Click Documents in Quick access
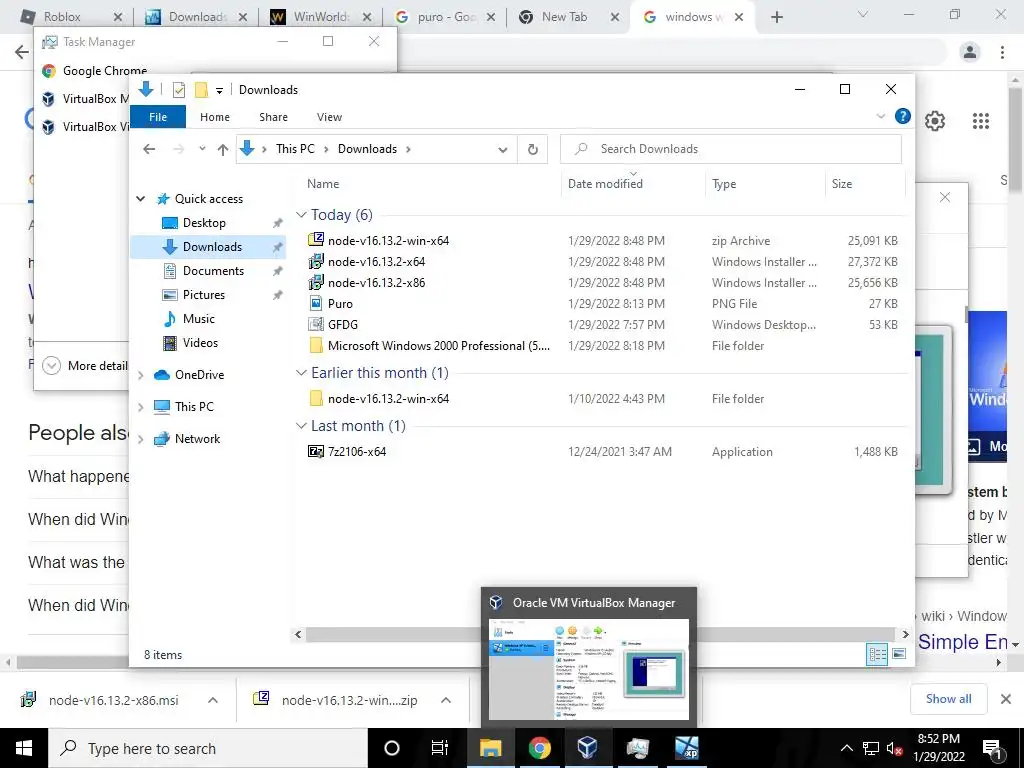This screenshot has height=768, width=1024. coord(213,270)
